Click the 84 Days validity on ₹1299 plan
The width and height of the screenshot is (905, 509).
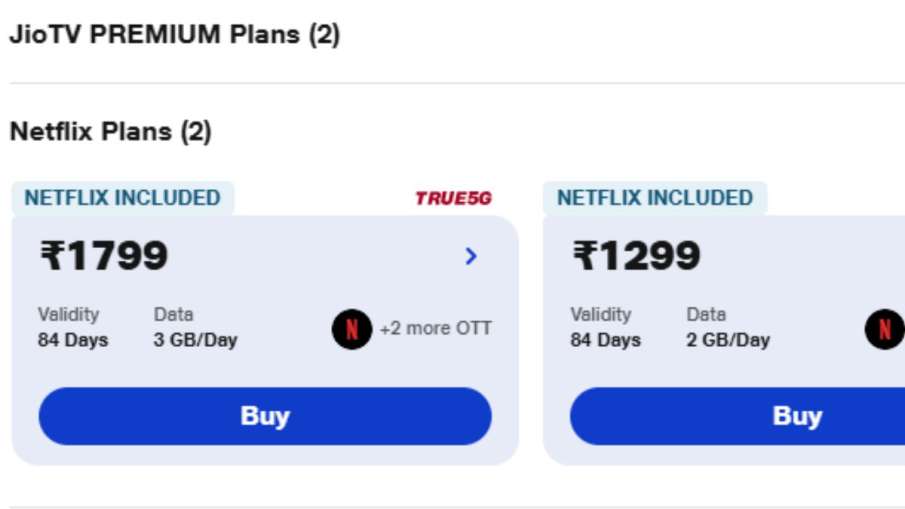[x=605, y=340]
